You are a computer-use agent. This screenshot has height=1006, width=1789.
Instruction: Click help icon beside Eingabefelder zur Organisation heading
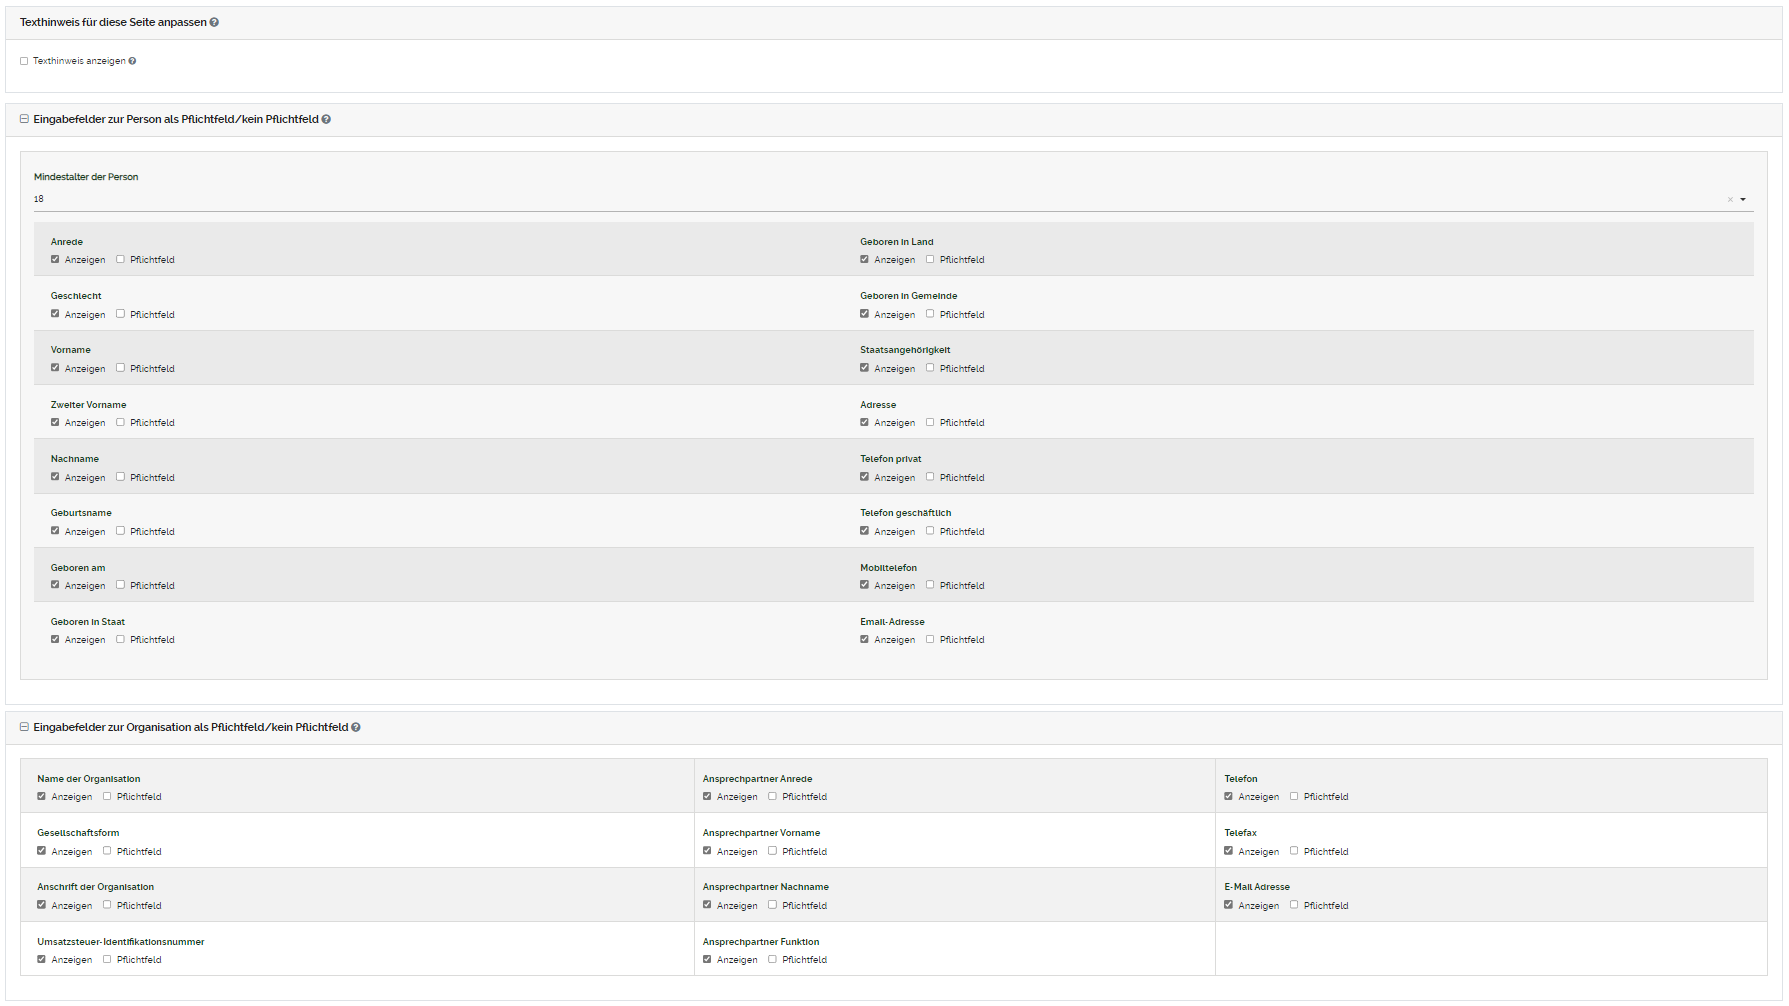pyautogui.click(x=356, y=727)
